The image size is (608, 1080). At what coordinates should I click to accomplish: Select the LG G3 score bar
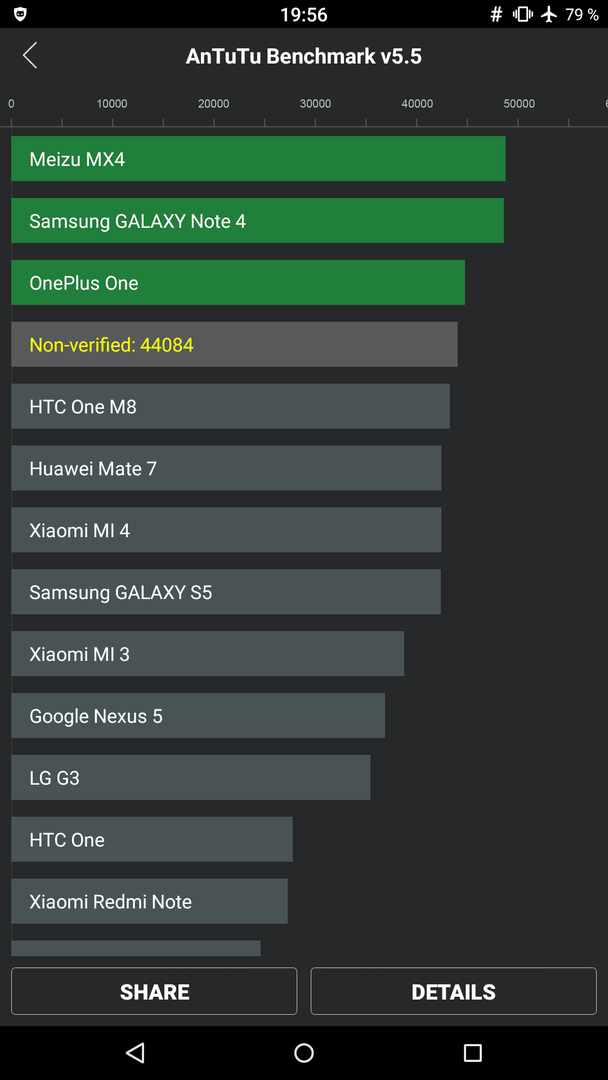[191, 778]
